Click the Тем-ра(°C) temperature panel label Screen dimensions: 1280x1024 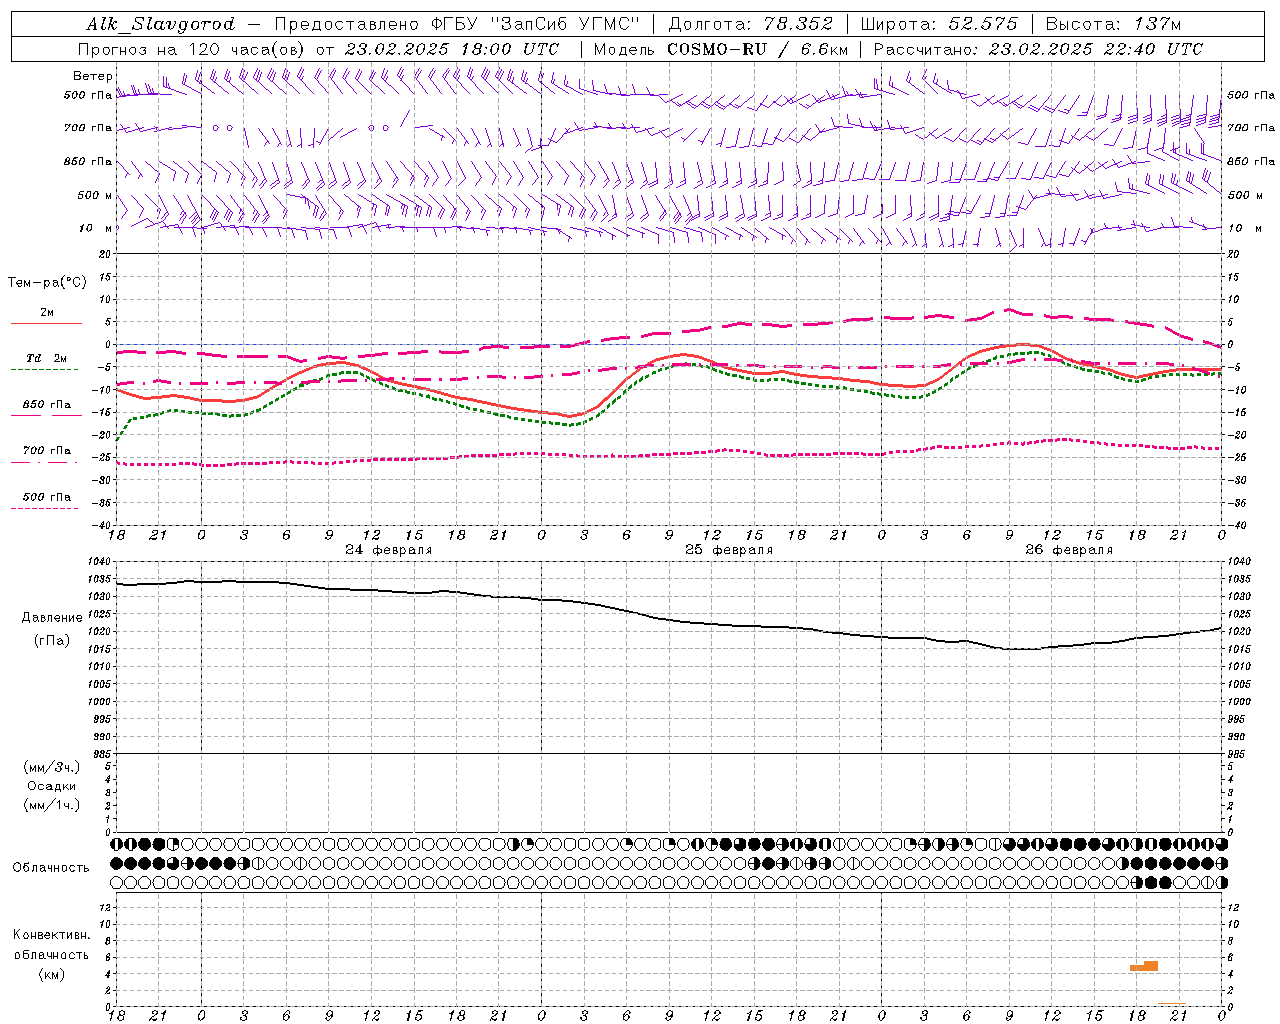point(47,283)
